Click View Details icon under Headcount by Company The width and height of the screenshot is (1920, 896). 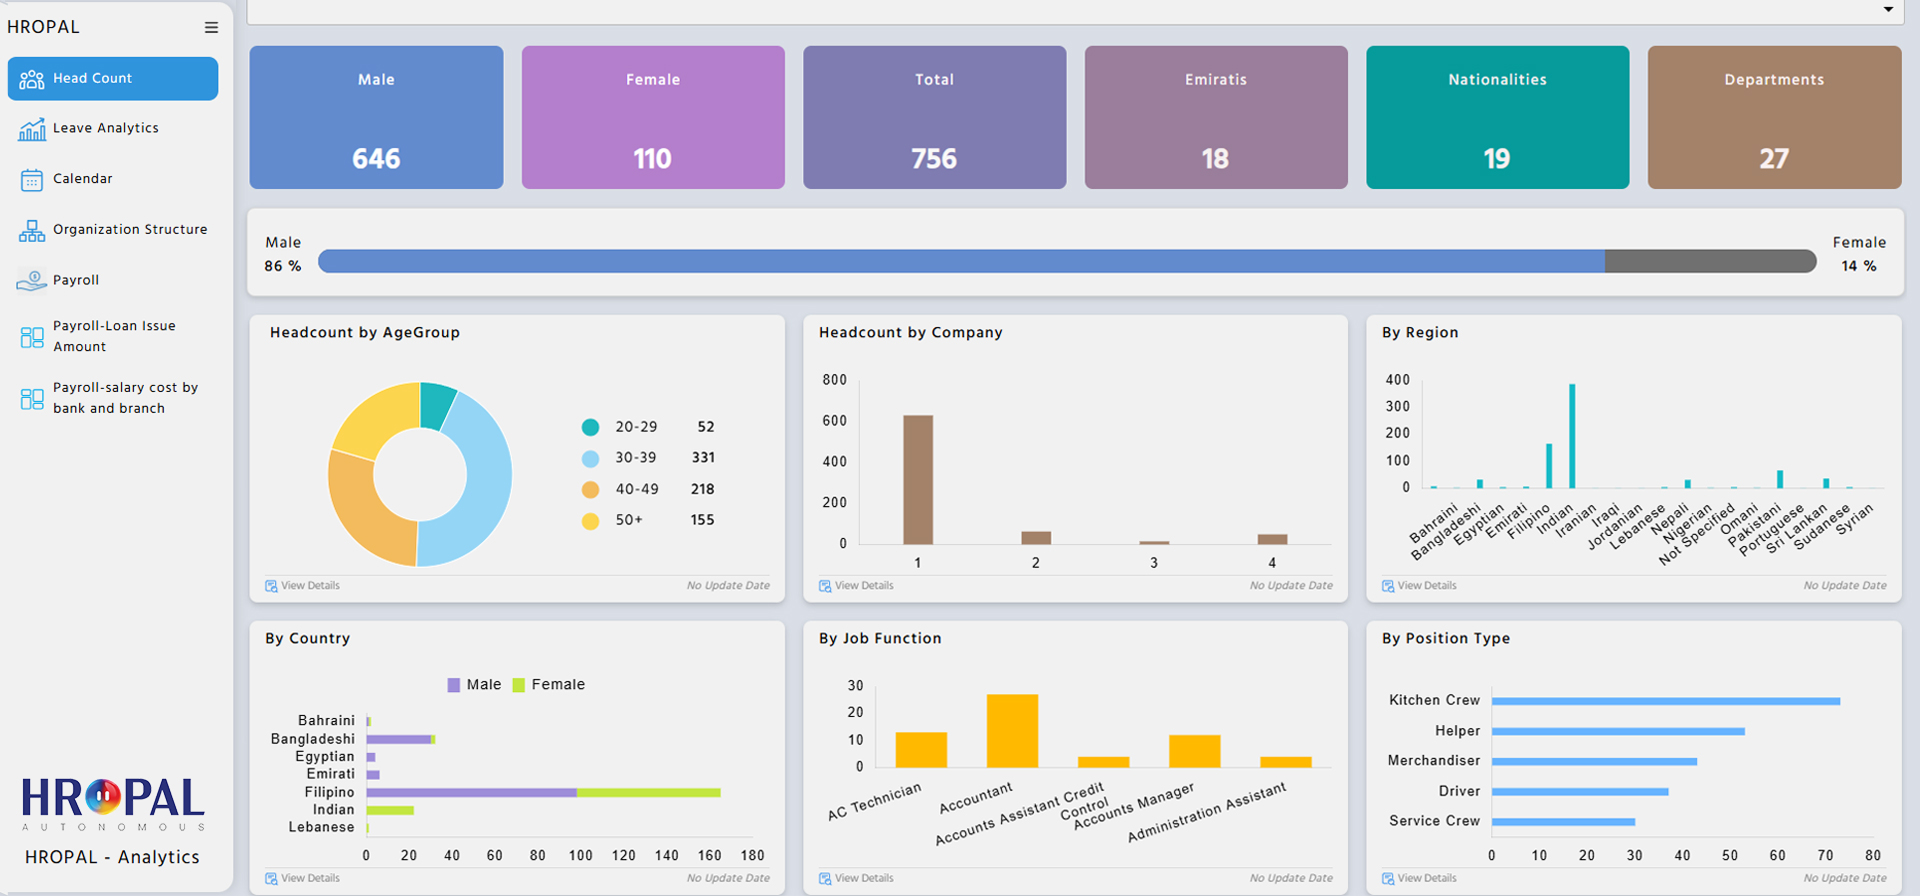point(825,586)
